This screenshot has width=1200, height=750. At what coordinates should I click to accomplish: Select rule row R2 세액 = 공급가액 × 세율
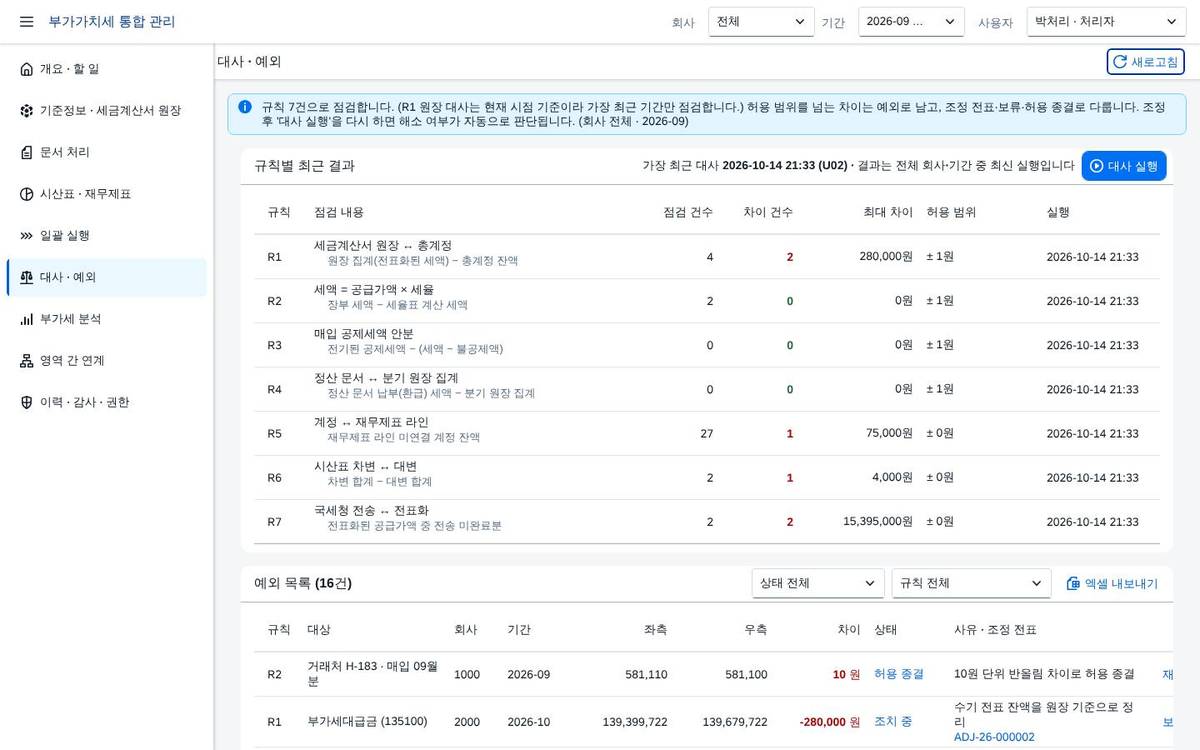click(x=707, y=301)
